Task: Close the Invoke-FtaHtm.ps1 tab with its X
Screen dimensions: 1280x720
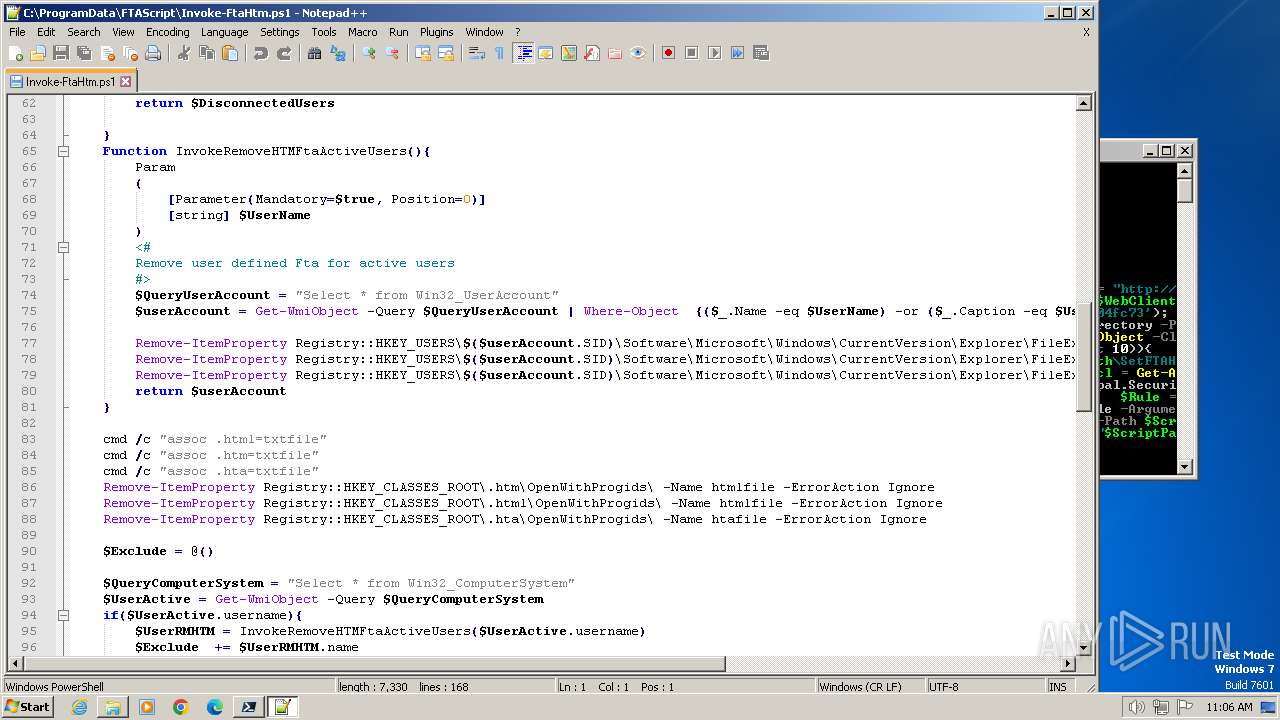Action: tap(126, 82)
